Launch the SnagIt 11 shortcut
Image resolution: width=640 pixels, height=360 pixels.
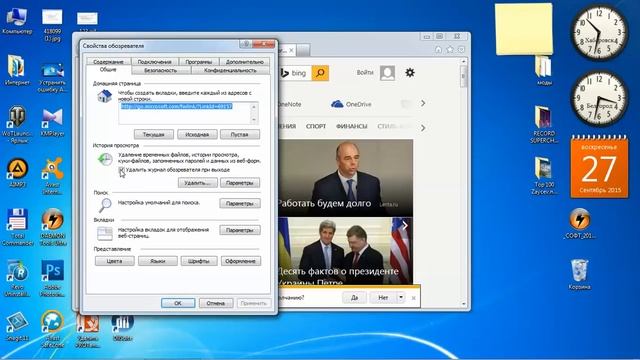[17, 327]
